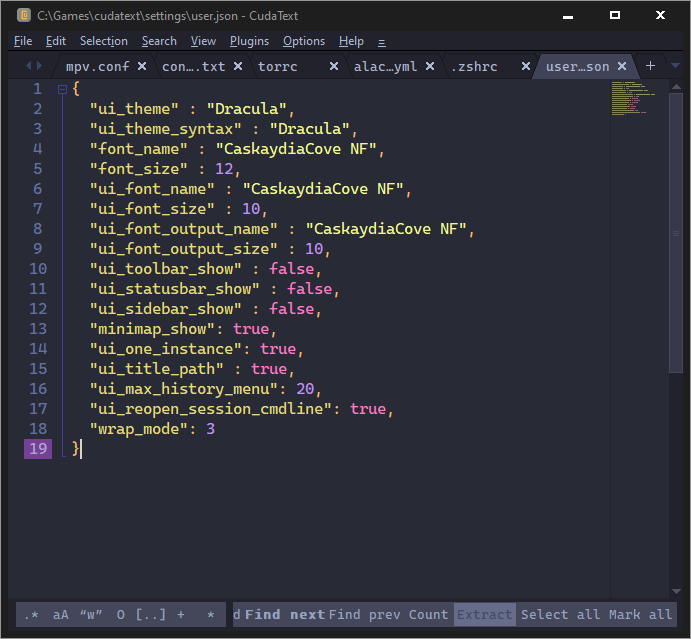Close the torrc tab

pyautogui.click(x=334, y=66)
